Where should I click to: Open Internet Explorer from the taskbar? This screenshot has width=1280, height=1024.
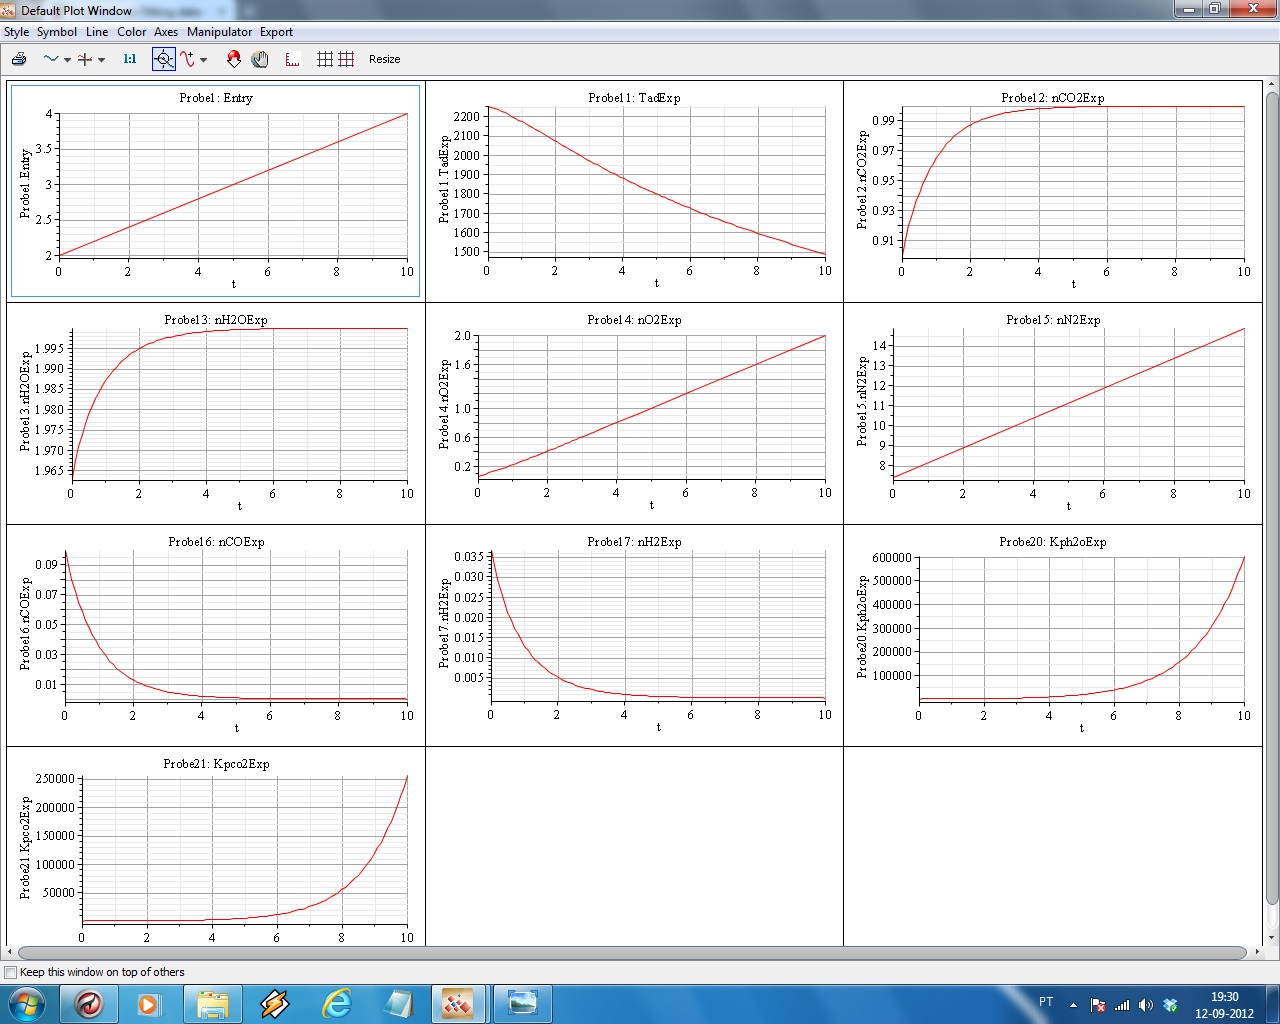pos(337,1003)
